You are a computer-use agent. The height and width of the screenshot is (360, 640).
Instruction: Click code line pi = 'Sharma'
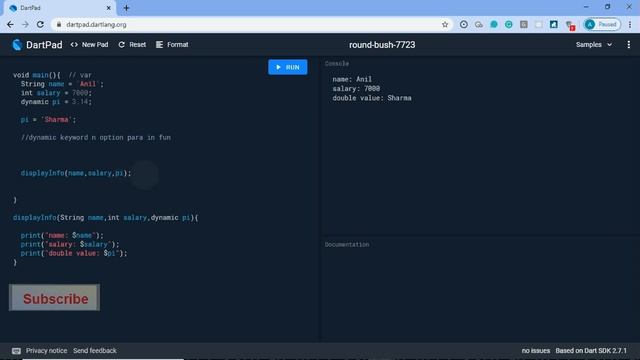point(48,120)
